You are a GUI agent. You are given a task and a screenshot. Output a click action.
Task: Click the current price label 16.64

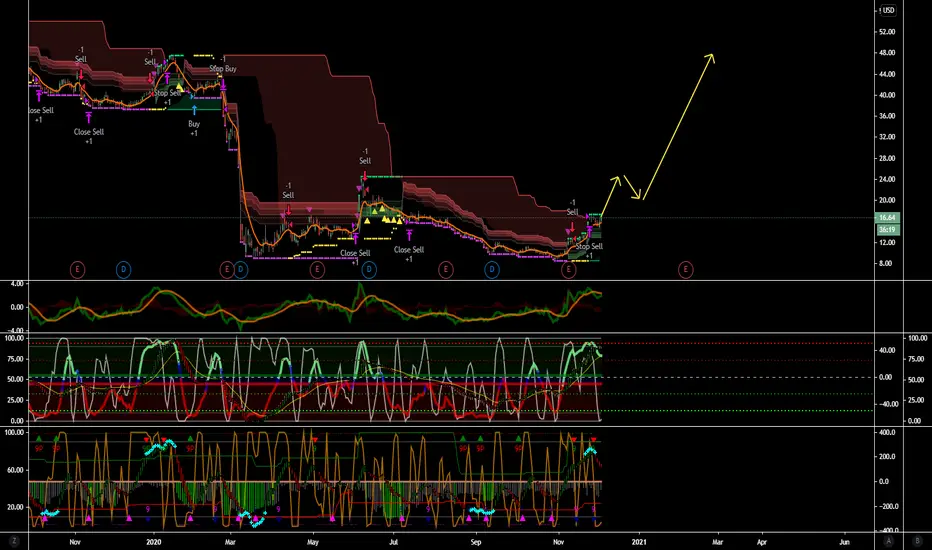(887, 218)
